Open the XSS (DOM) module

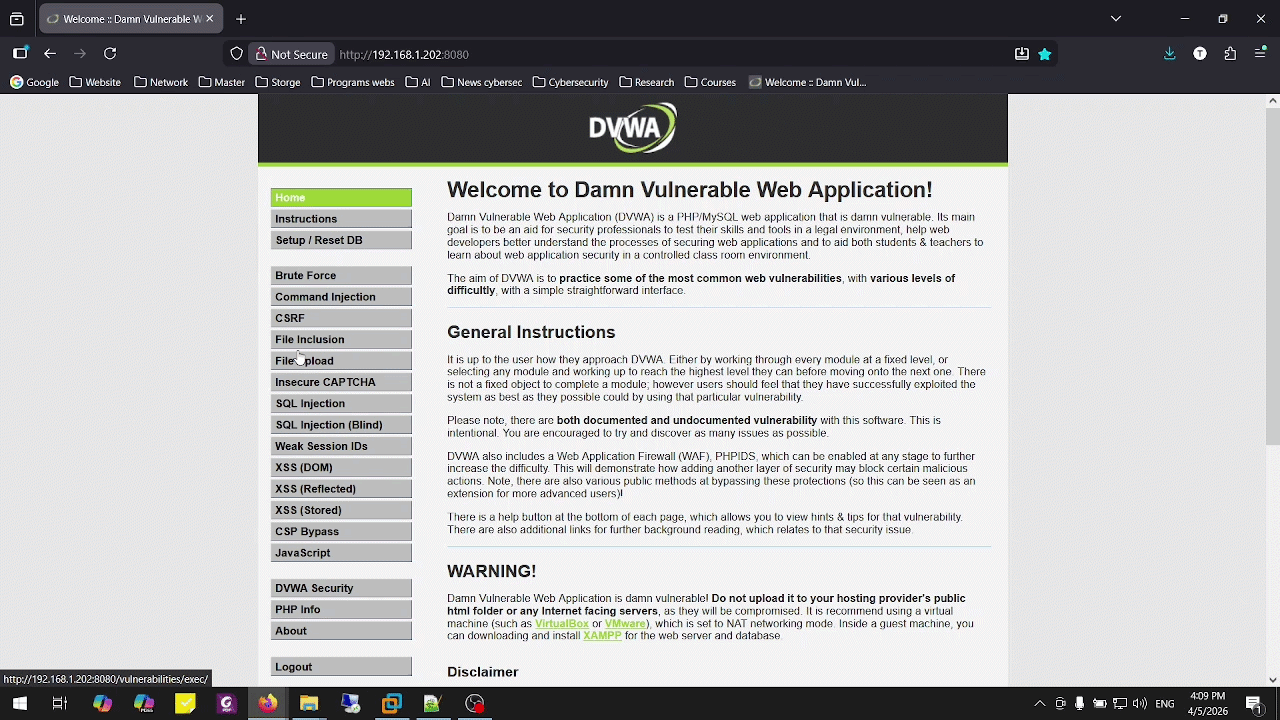click(341, 468)
